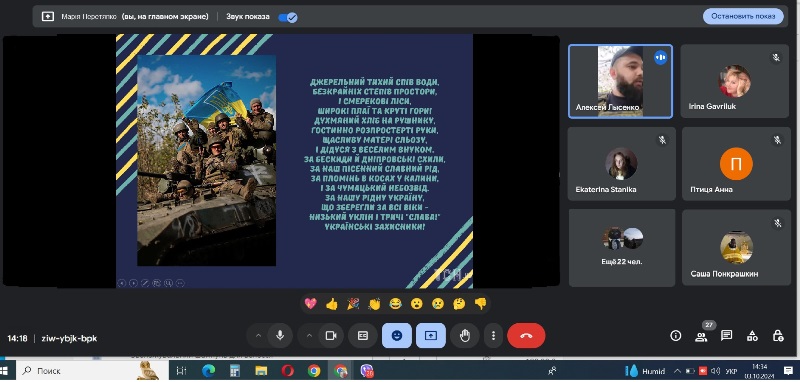
Task: Open the three-dot more options menu
Action: click(x=493, y=336)
